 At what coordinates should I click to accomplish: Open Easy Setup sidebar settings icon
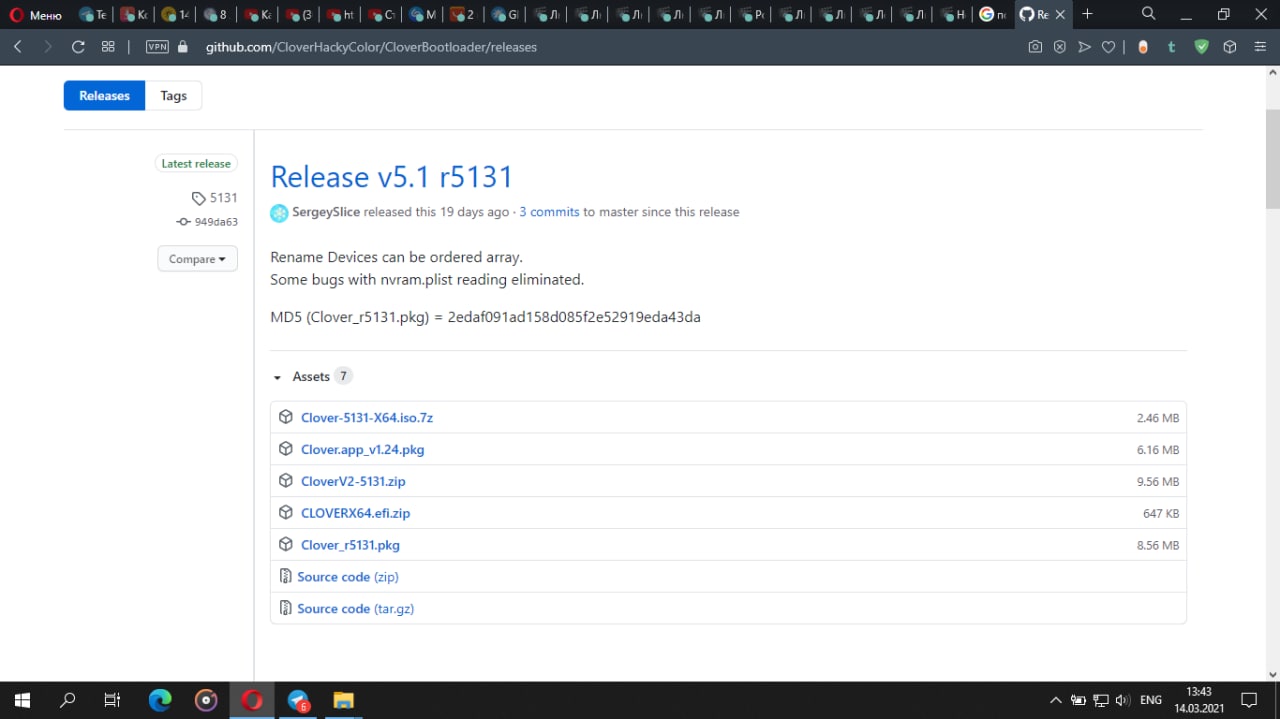pyautogui.click(x=1260, y=47)
